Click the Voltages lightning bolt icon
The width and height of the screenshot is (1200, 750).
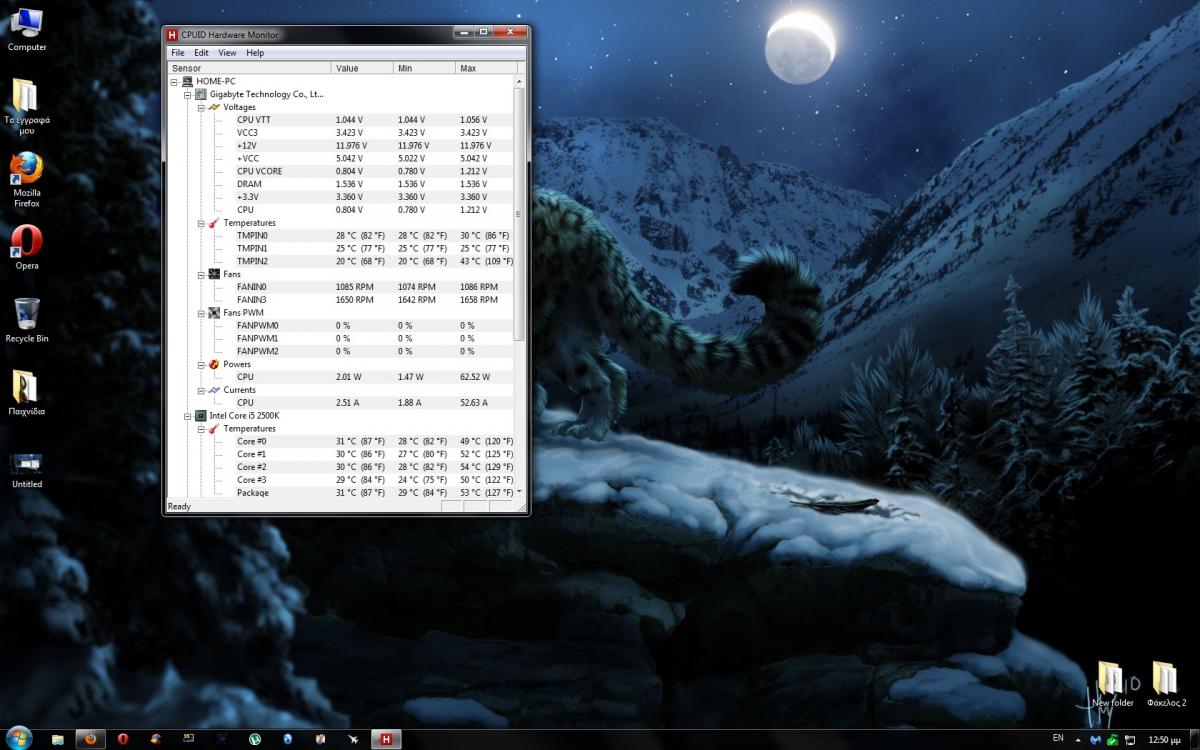(x=214, y=107)
